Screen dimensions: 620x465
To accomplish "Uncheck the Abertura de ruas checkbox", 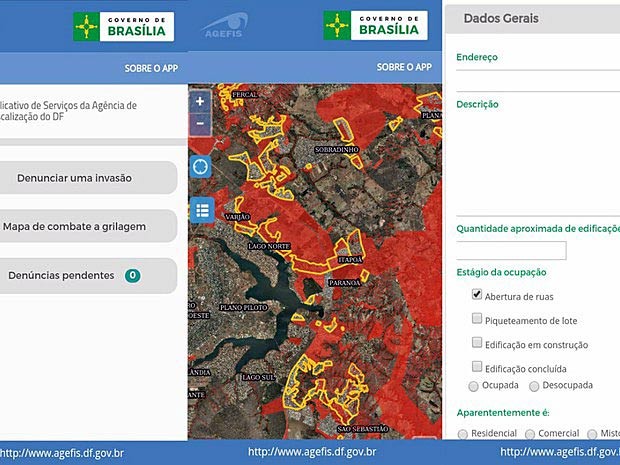I will coord(477,296).
